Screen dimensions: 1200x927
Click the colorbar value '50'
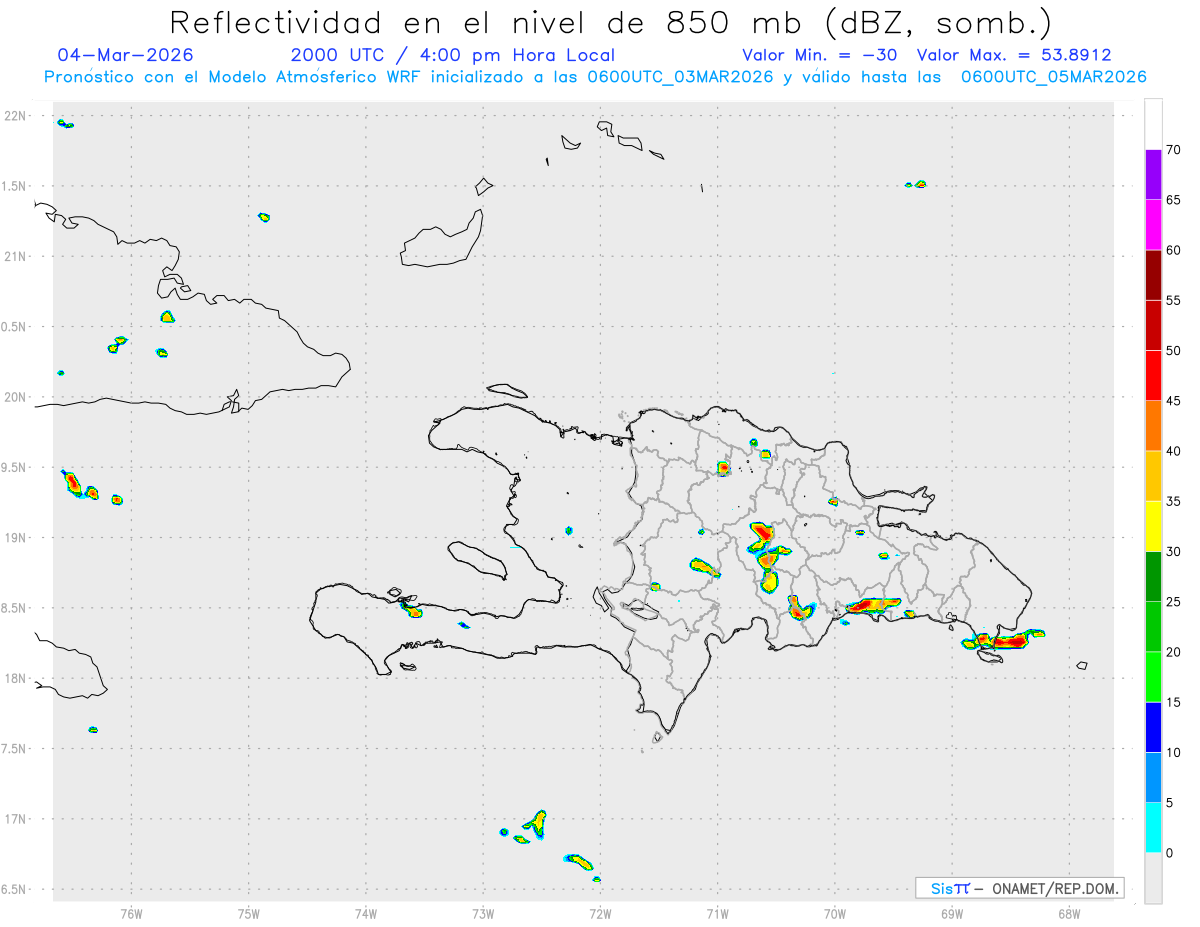(1173, 351)
